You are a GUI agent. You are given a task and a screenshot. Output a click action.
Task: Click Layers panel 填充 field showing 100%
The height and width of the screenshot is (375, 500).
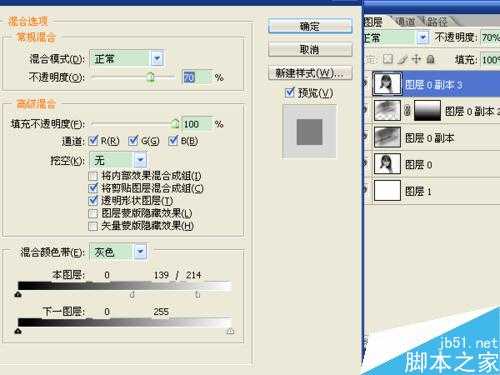[490, 60]
